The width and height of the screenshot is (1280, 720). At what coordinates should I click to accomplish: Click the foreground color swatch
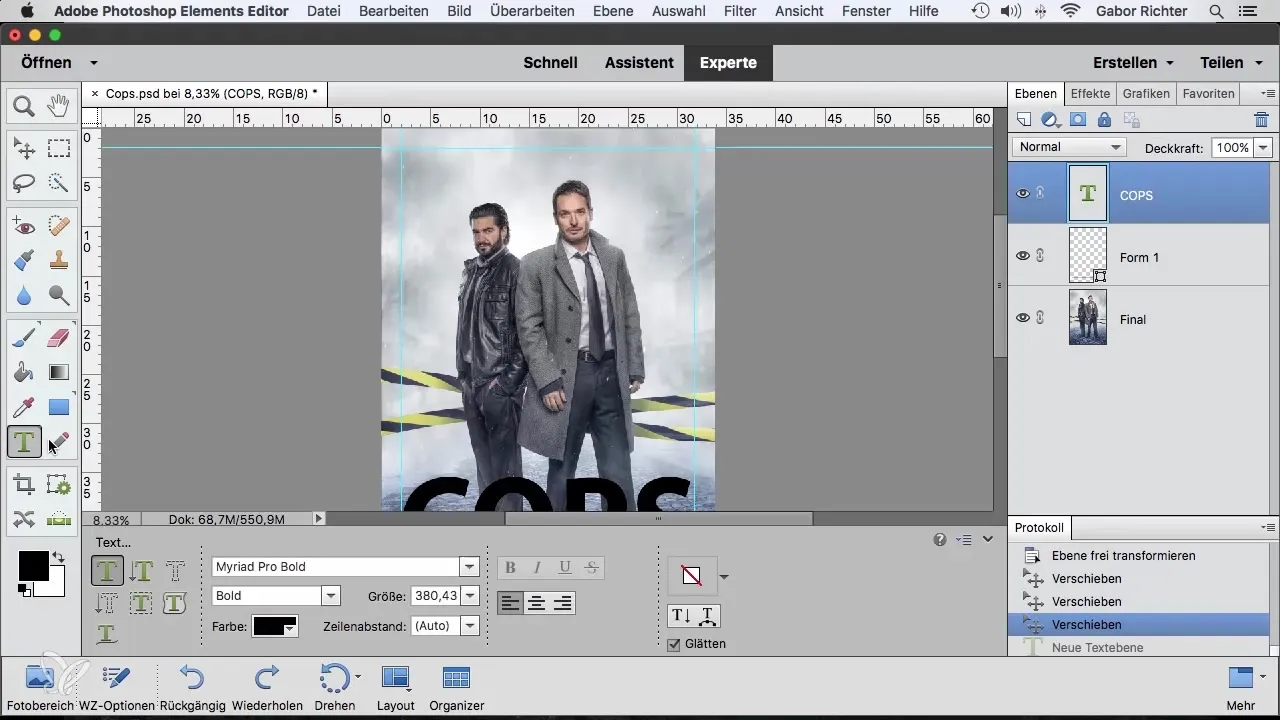click(x=33, y=565)
